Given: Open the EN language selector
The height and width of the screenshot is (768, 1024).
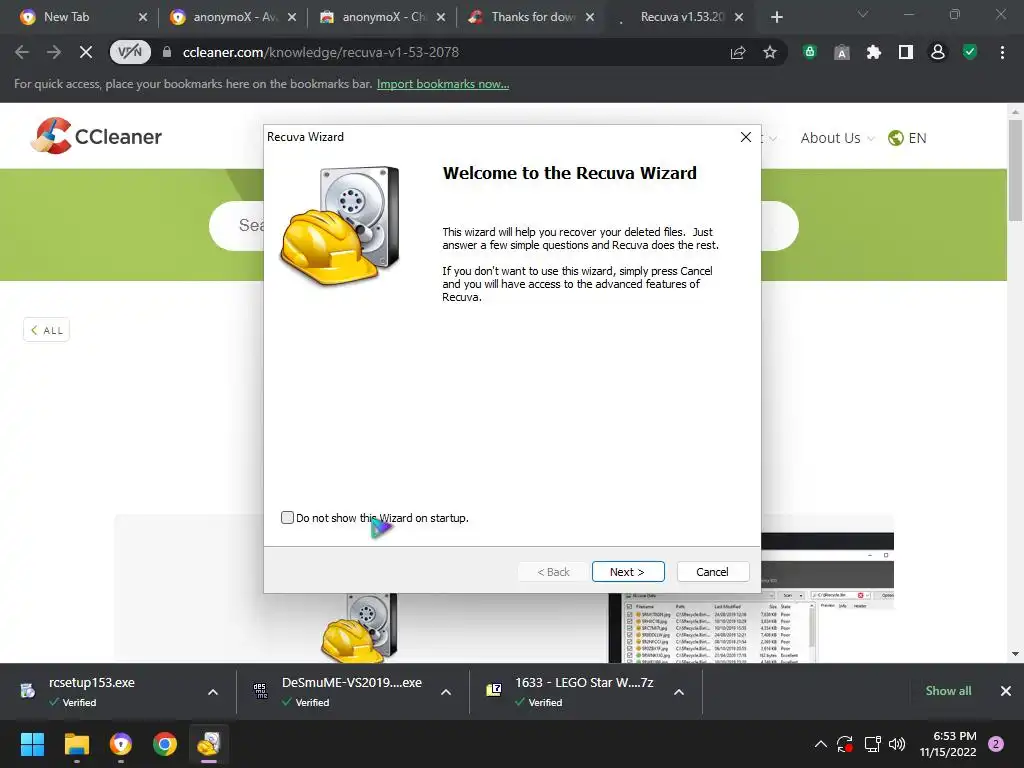Looking at the screenshot, I should click(x=907, y=138).
